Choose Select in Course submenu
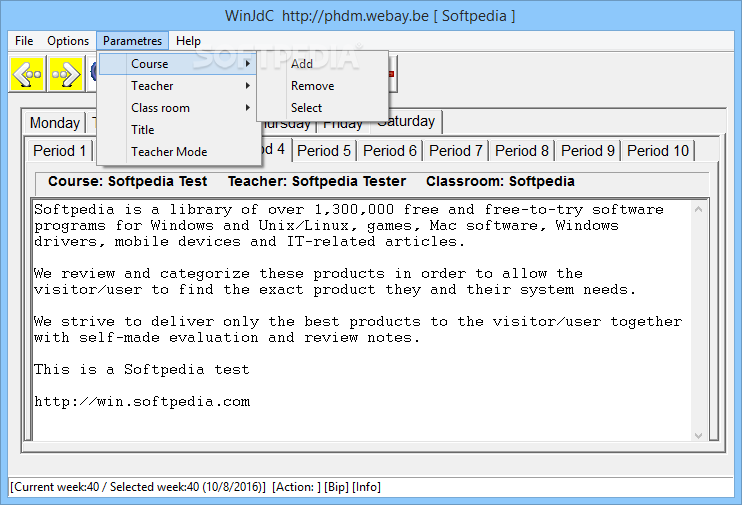Viewport: 742px width, 505px height. click(x=323, y=108)
